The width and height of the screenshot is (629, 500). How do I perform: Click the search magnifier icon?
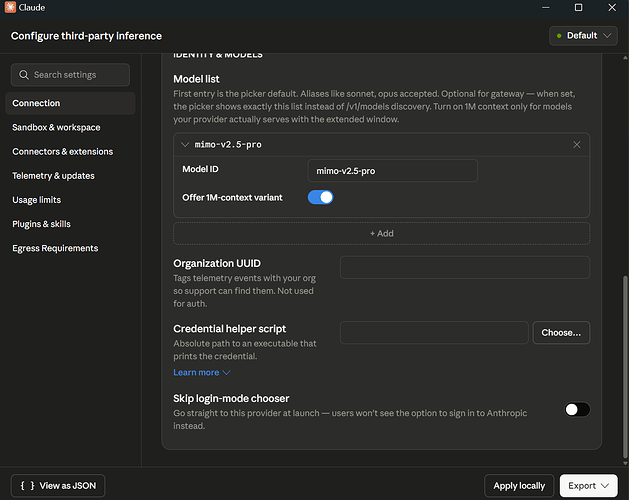coord(24,75)
